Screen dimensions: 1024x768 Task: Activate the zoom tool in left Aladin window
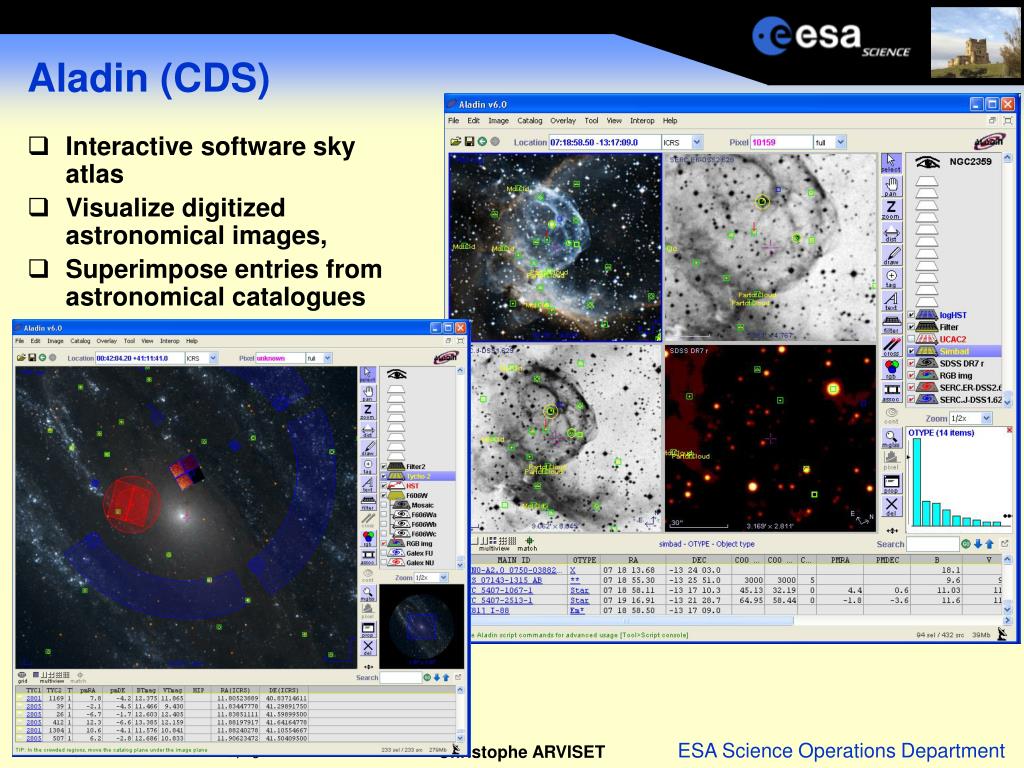point(368,411)
